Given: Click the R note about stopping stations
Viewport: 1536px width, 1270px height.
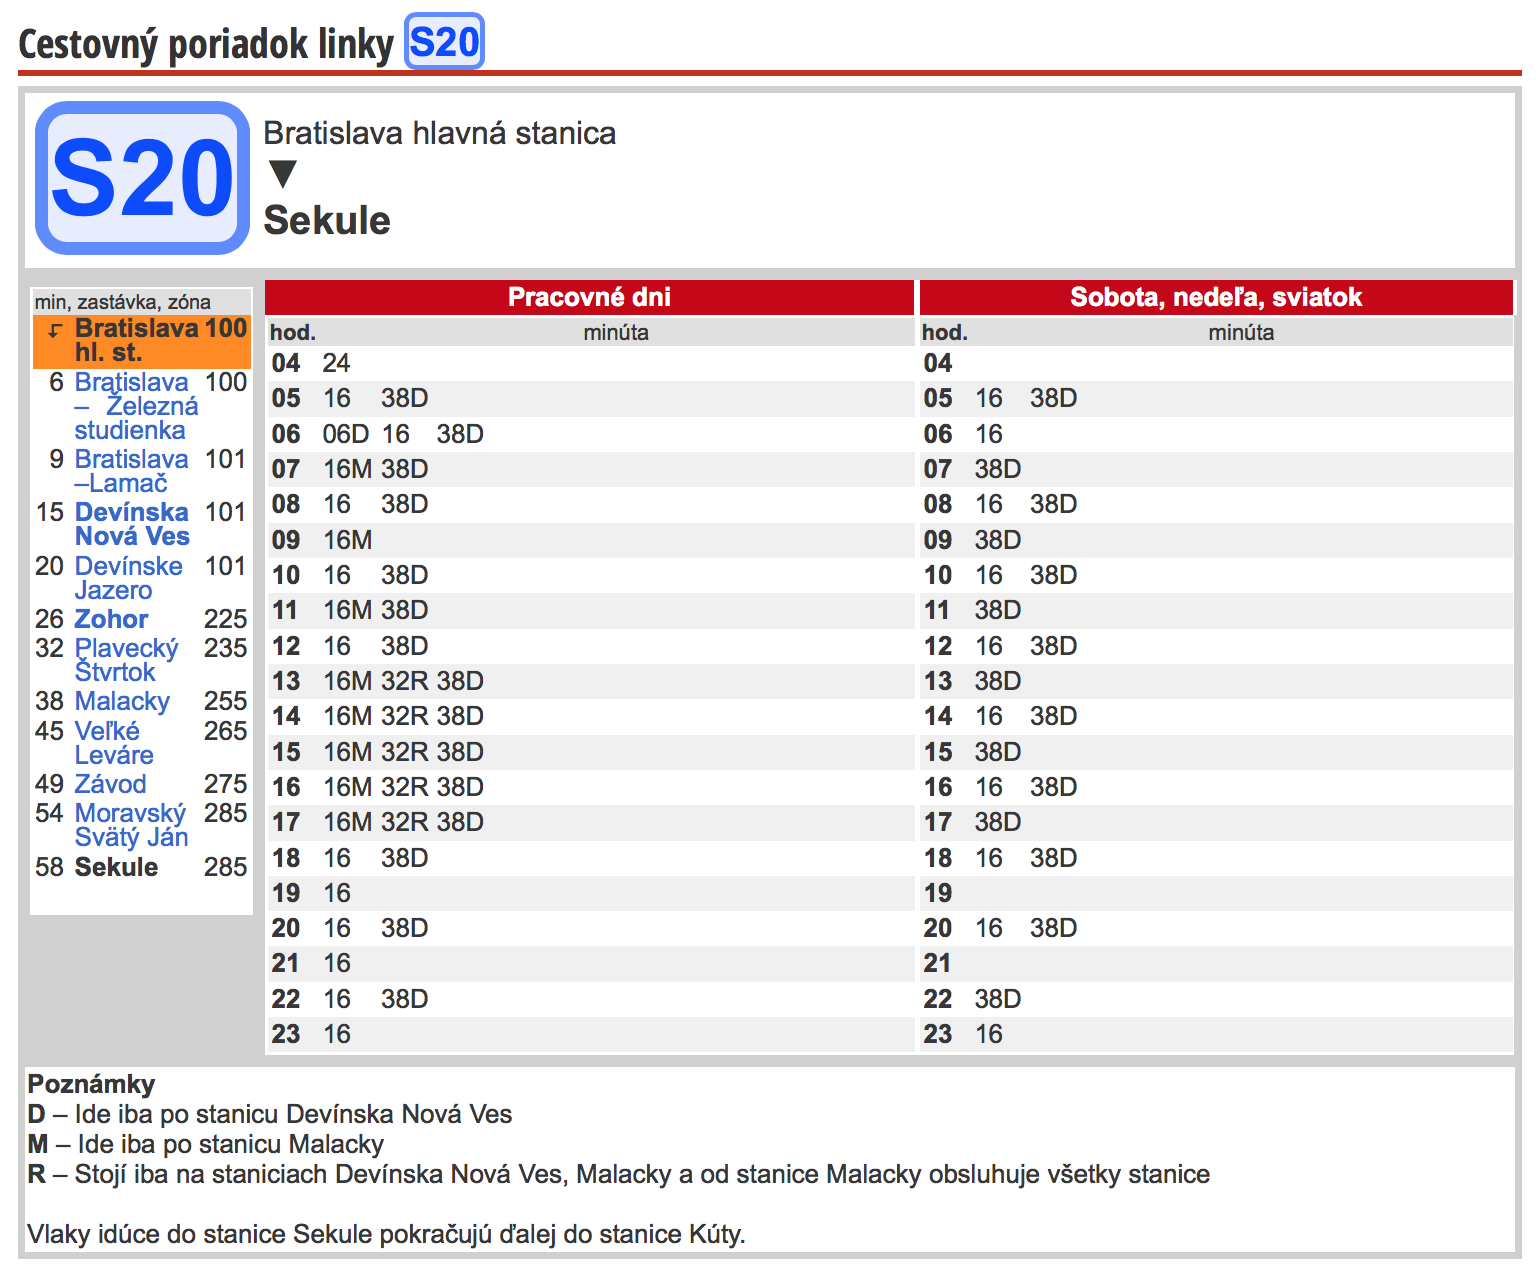Looking at the screenshot, I should (619, 1174).
